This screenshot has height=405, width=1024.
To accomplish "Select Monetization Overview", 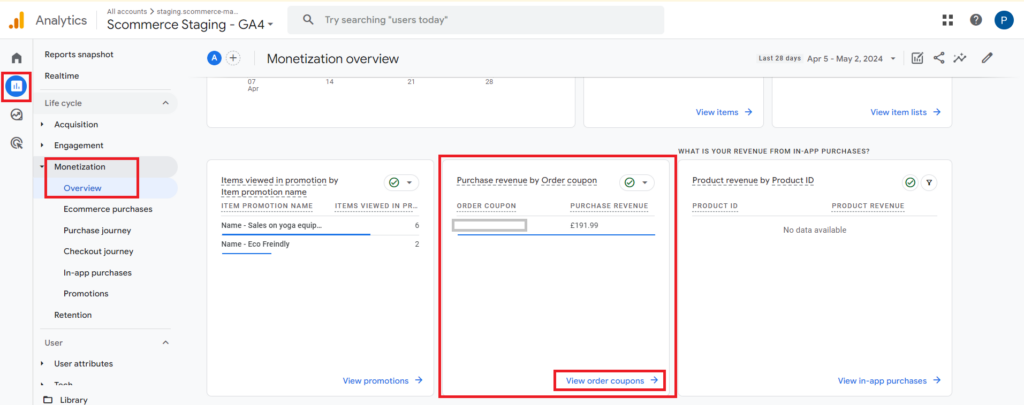I will [82, 188].
